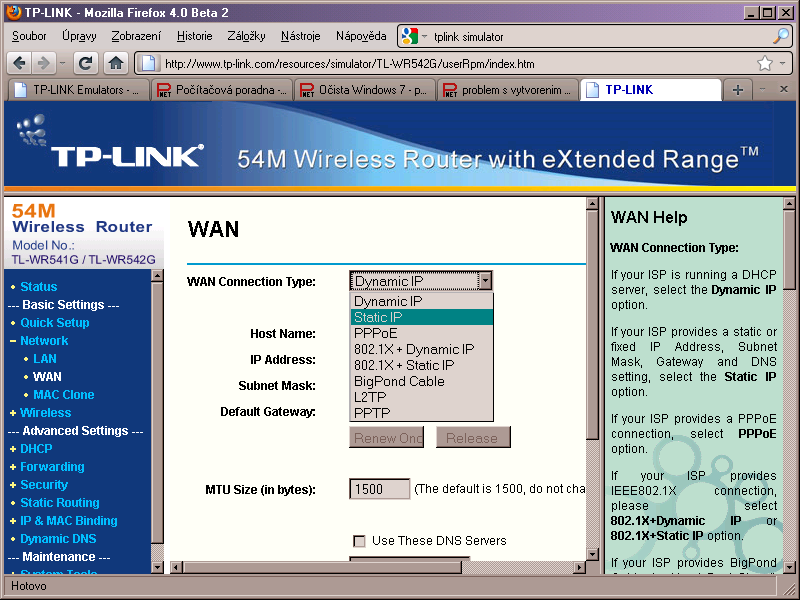
Task: Click the browser Back arrow button
Action: coord(19,63)
